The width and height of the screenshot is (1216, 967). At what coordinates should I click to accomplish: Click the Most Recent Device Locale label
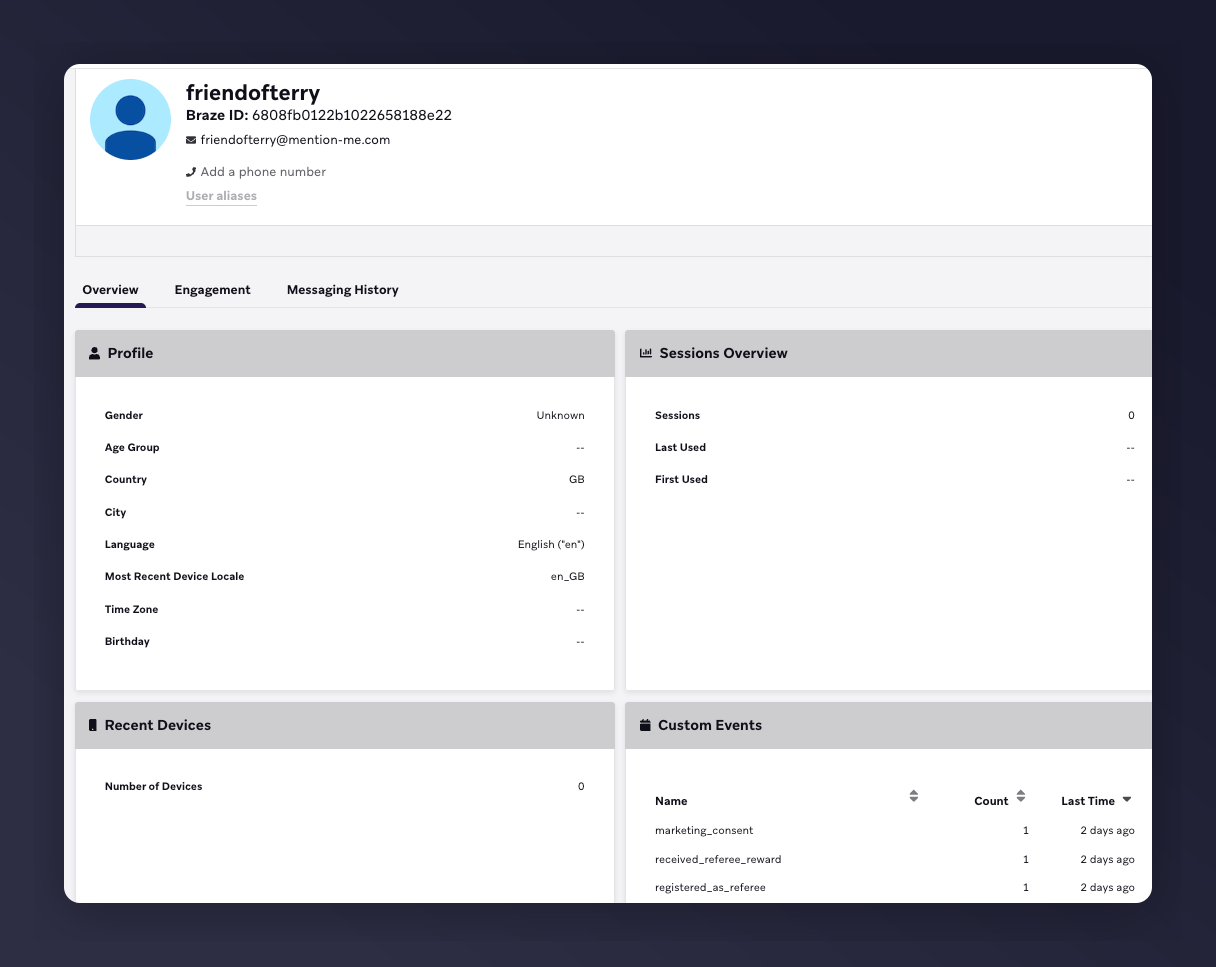[175, 577]
